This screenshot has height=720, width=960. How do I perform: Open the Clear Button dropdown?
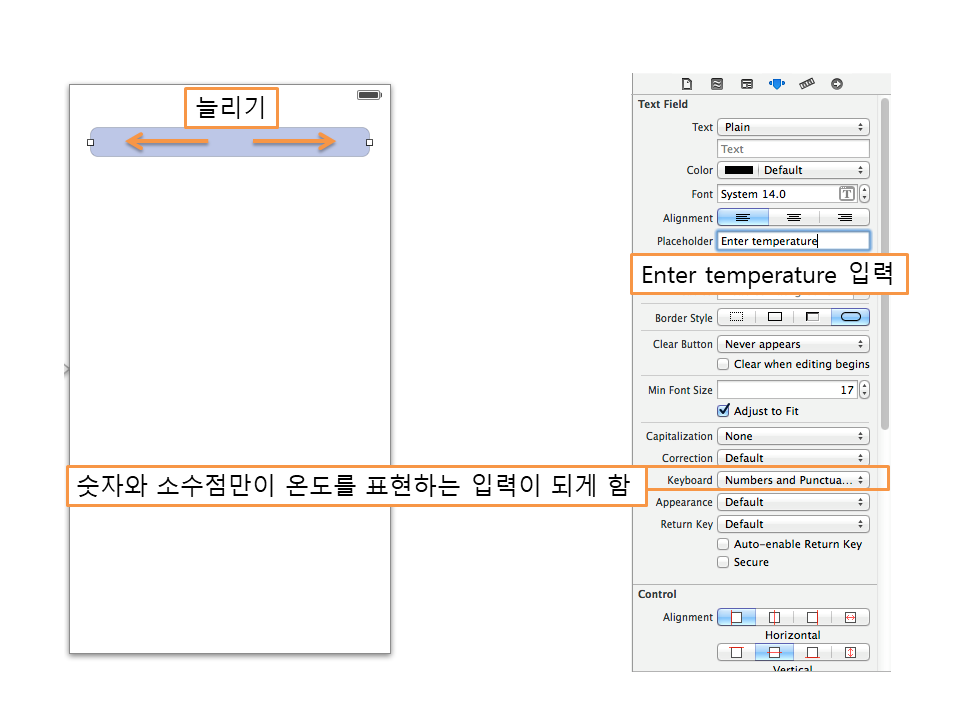point(793,344)
